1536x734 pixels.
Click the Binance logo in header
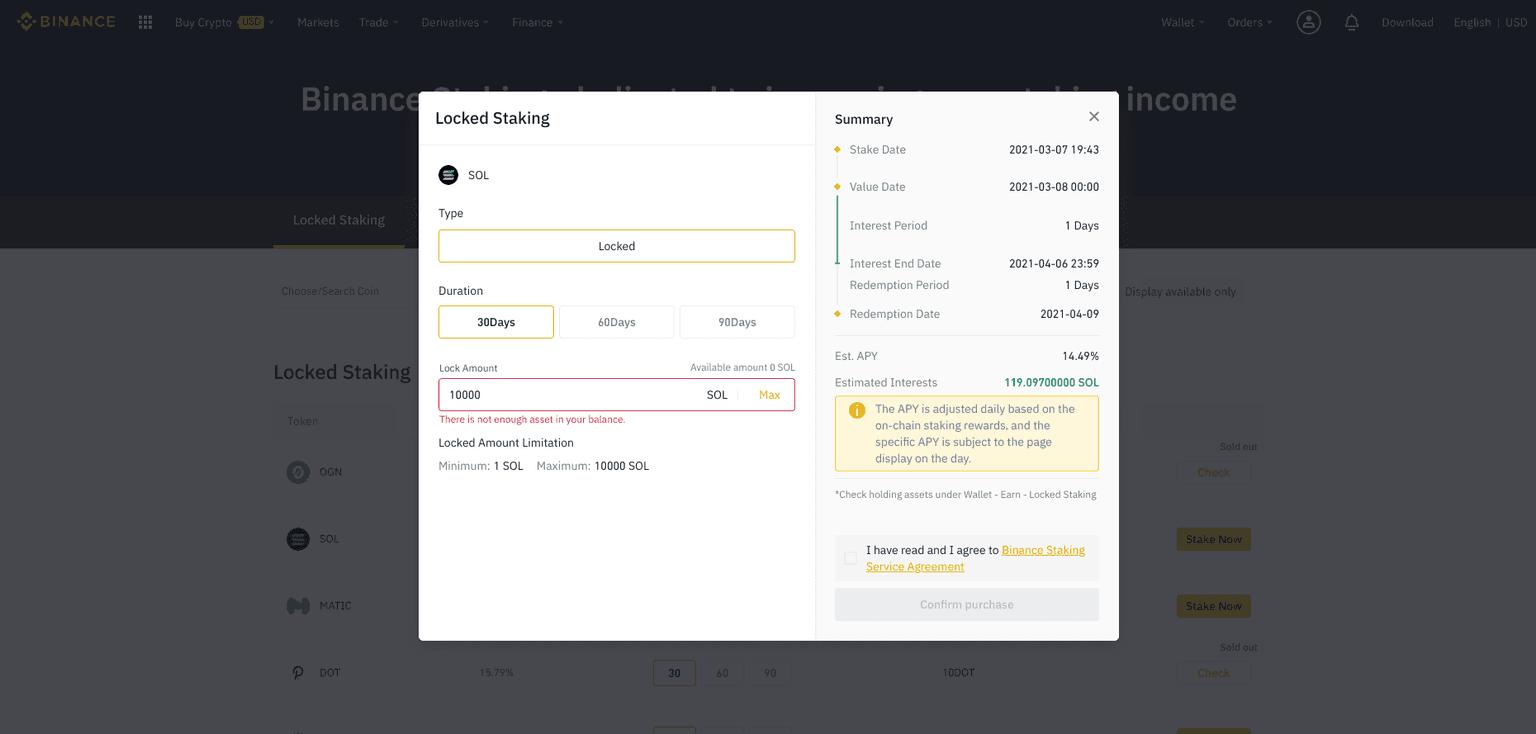click(66, 22)
